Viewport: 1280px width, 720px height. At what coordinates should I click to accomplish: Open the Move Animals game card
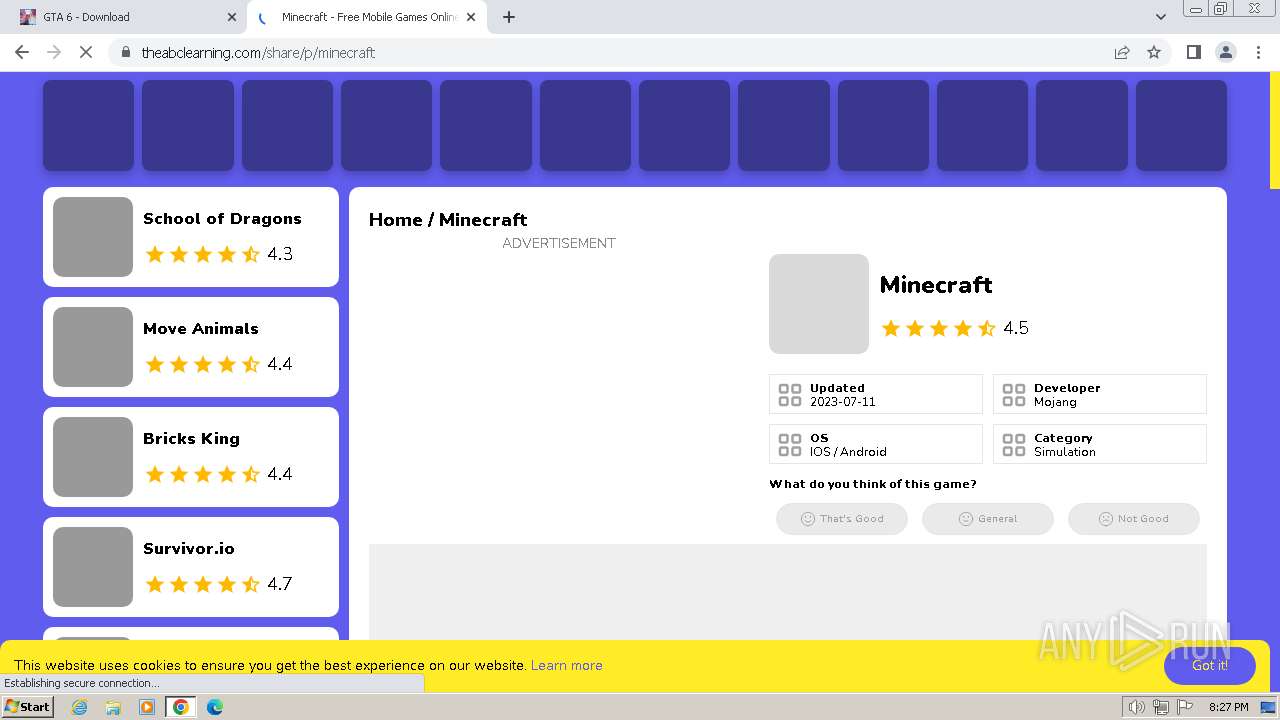coord(191,347)
